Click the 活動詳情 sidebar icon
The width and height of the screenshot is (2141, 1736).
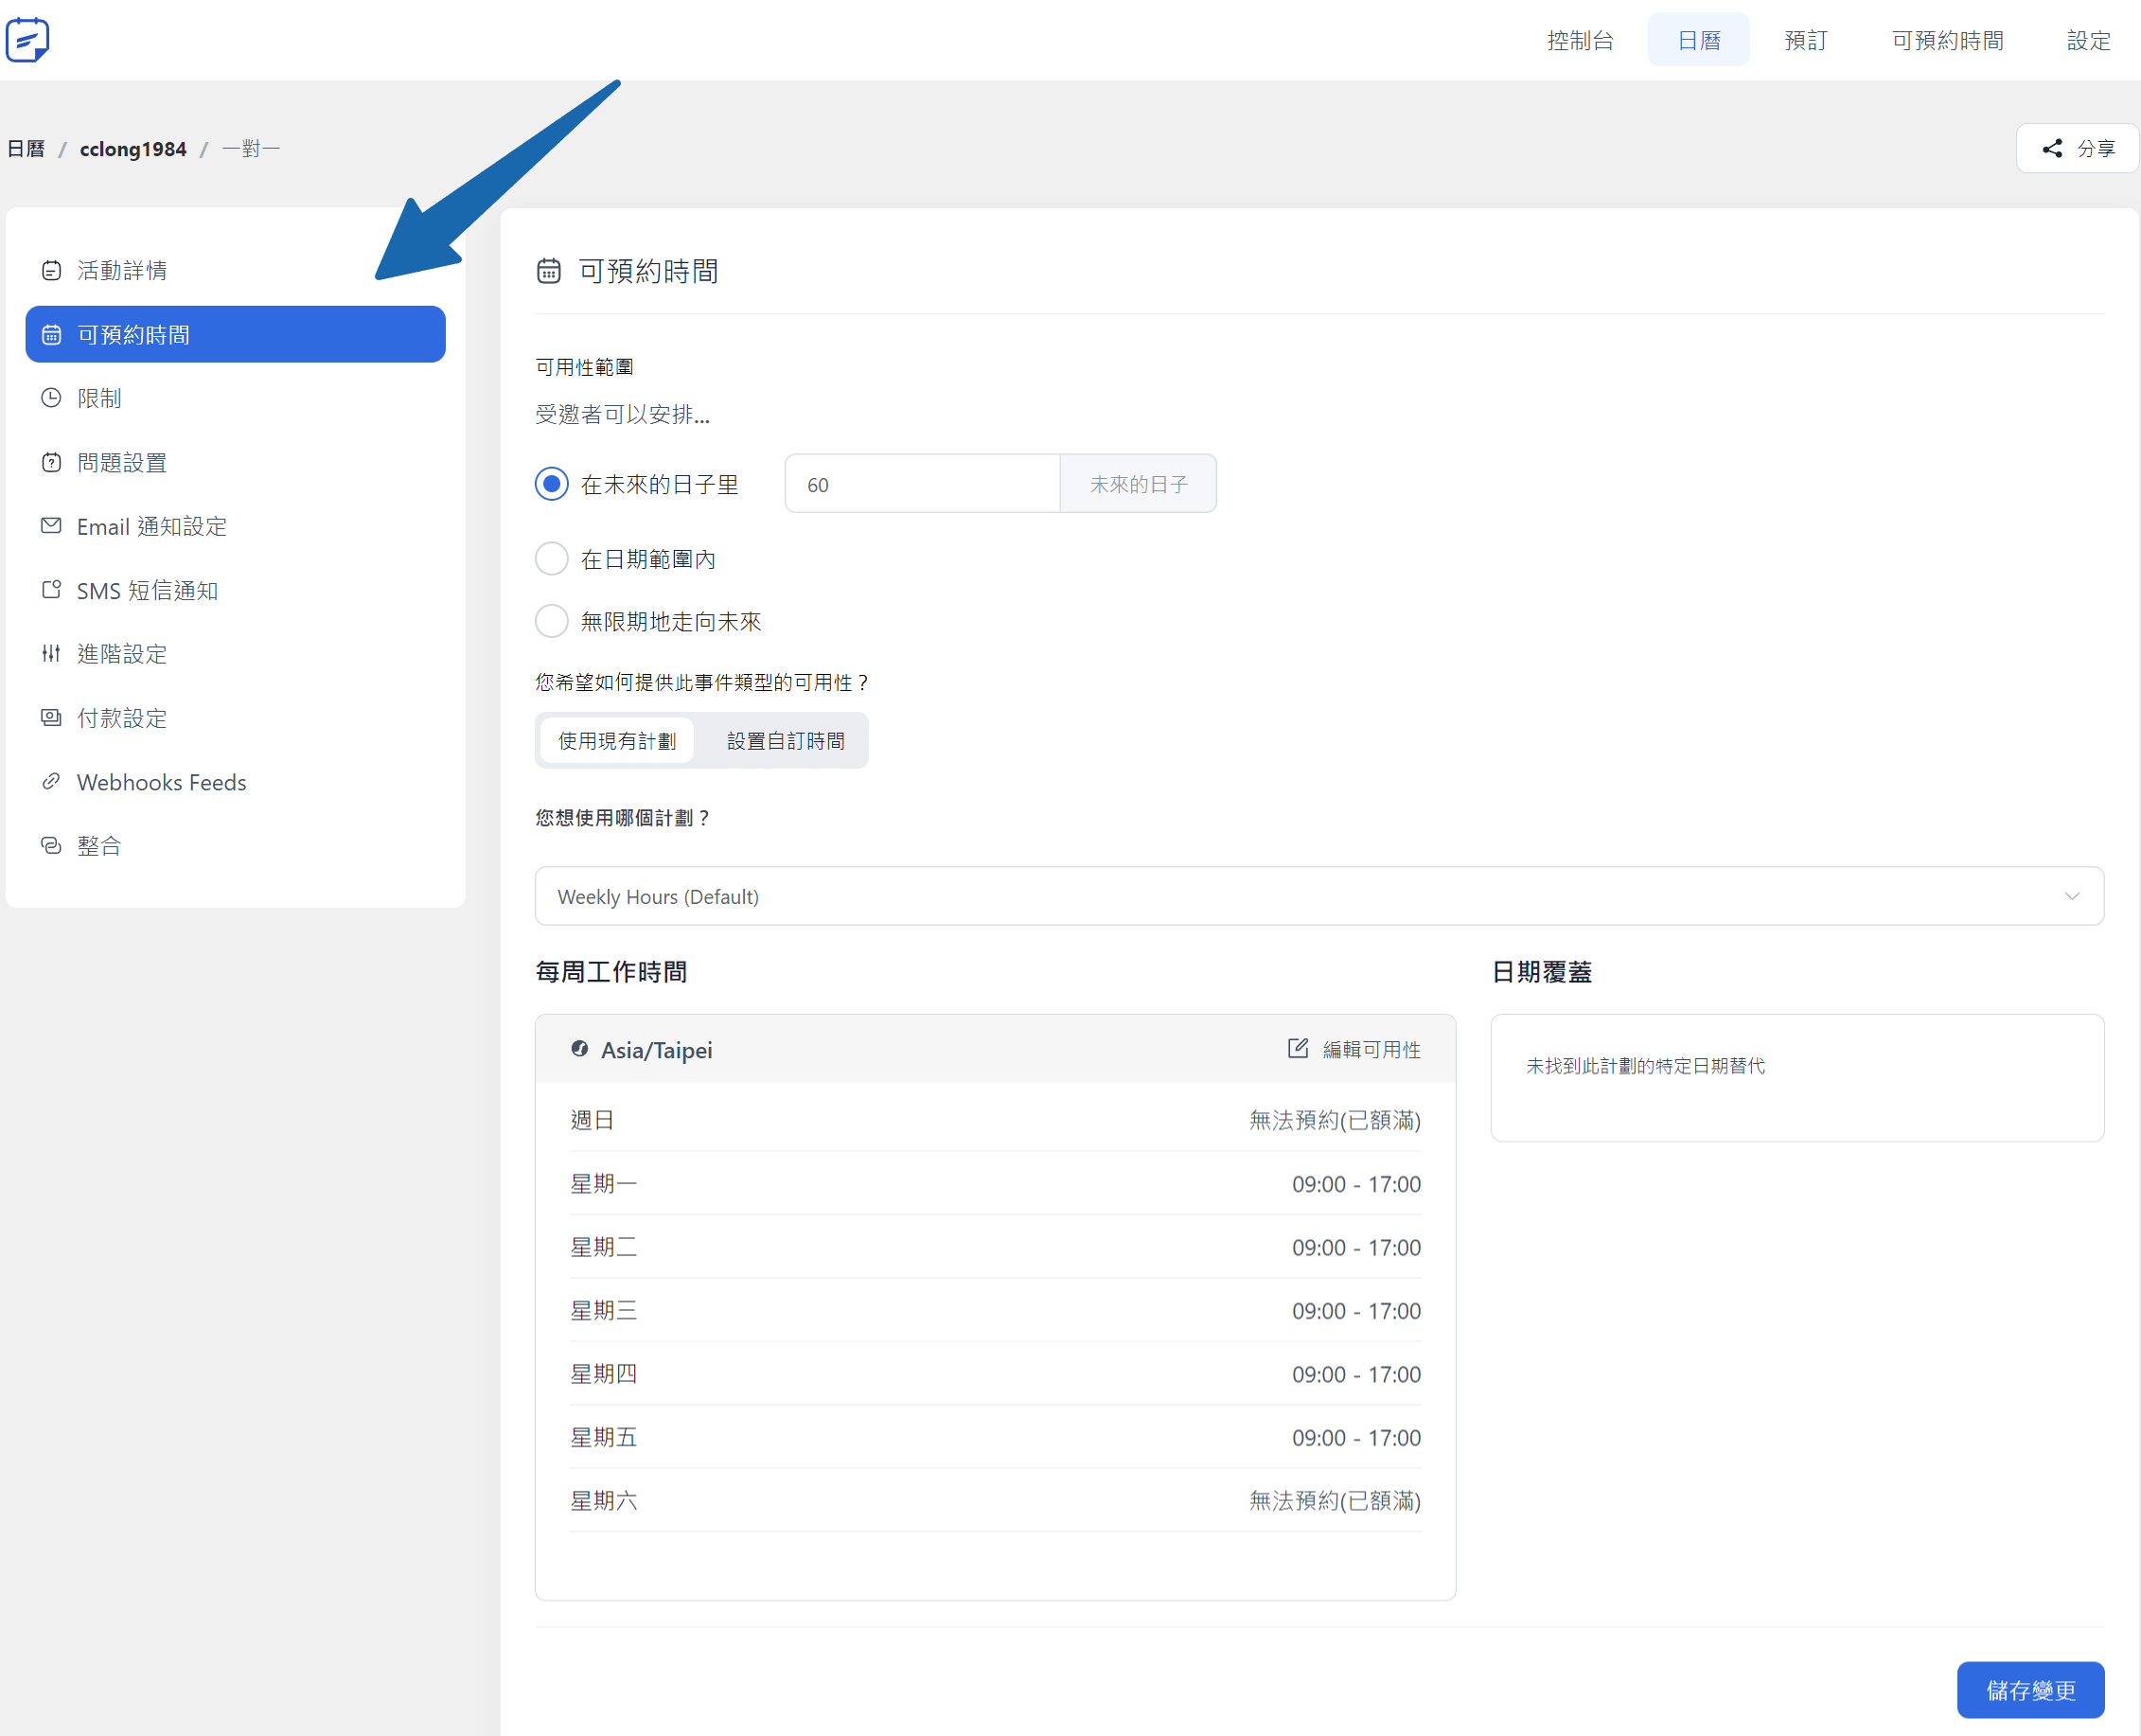click(x=51, y=270)
